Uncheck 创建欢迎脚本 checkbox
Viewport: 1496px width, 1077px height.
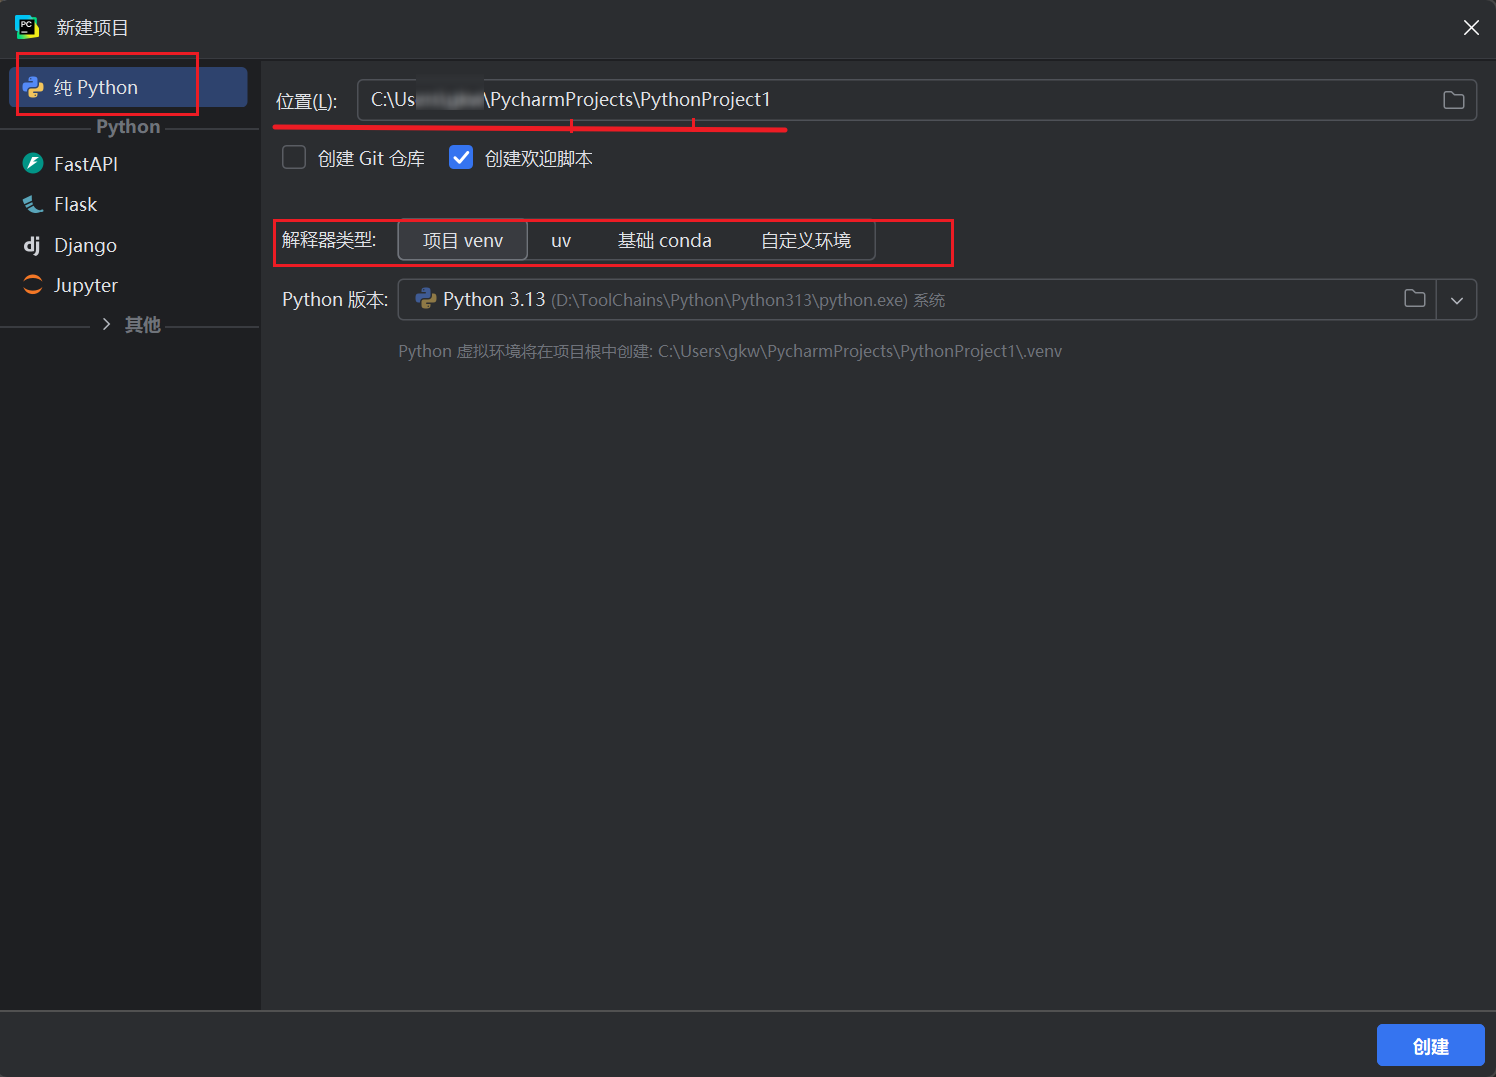[461, 158]
